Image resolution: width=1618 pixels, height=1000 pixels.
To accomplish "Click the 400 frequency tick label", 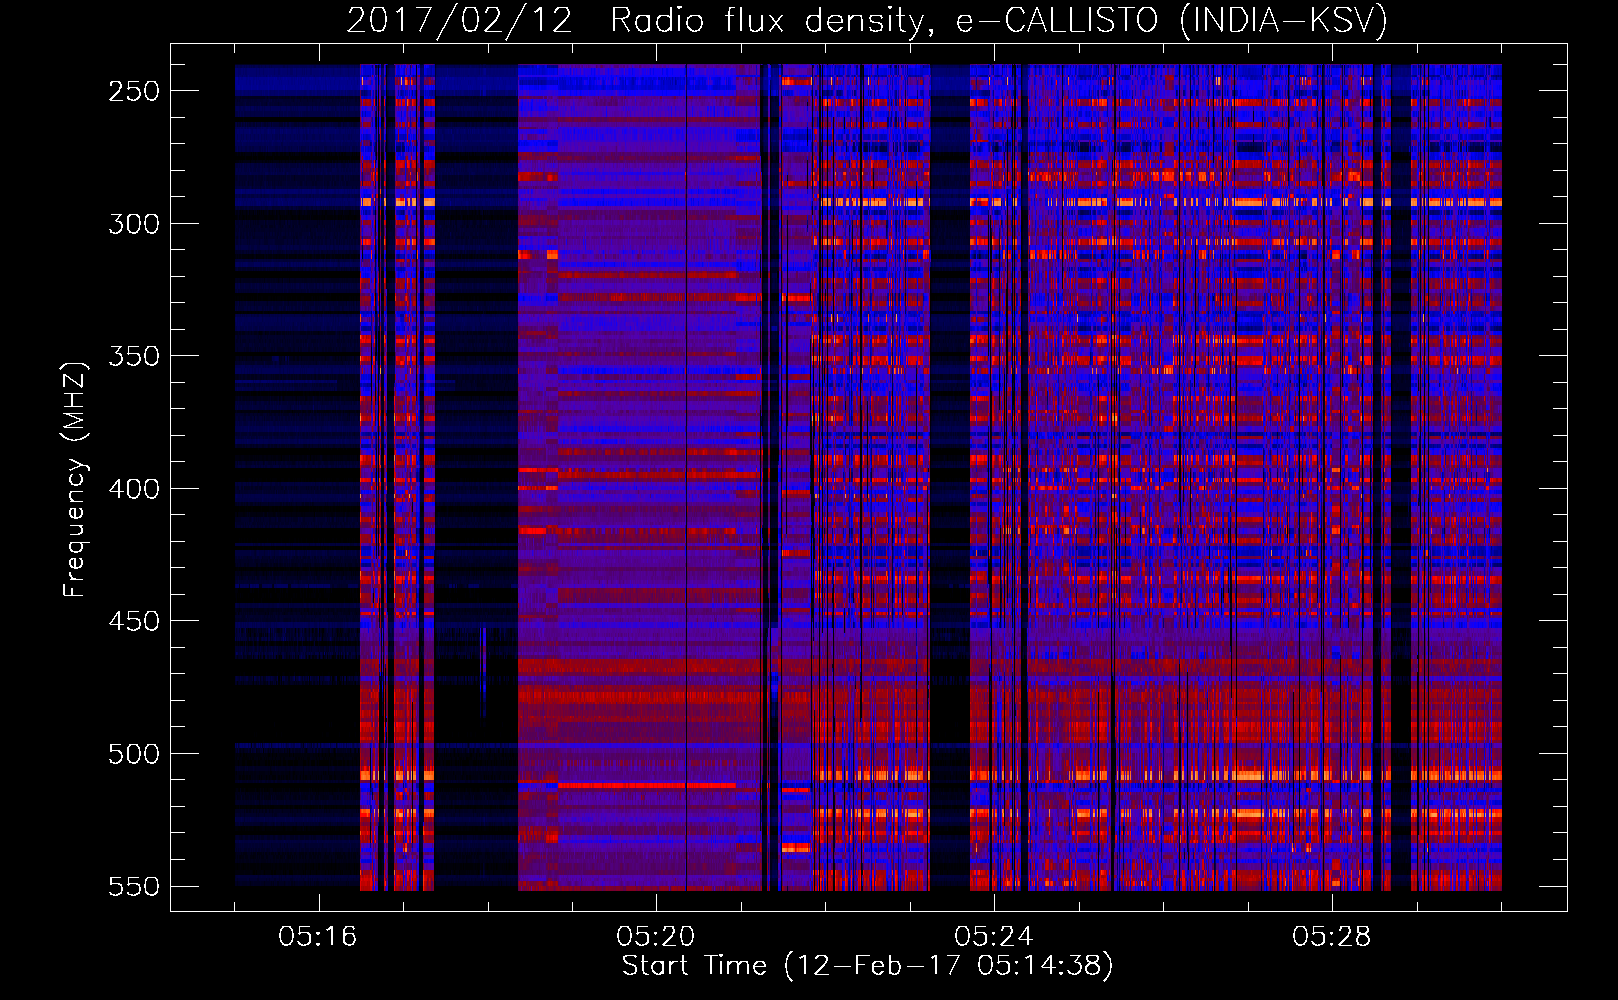I will click(134, 489).
